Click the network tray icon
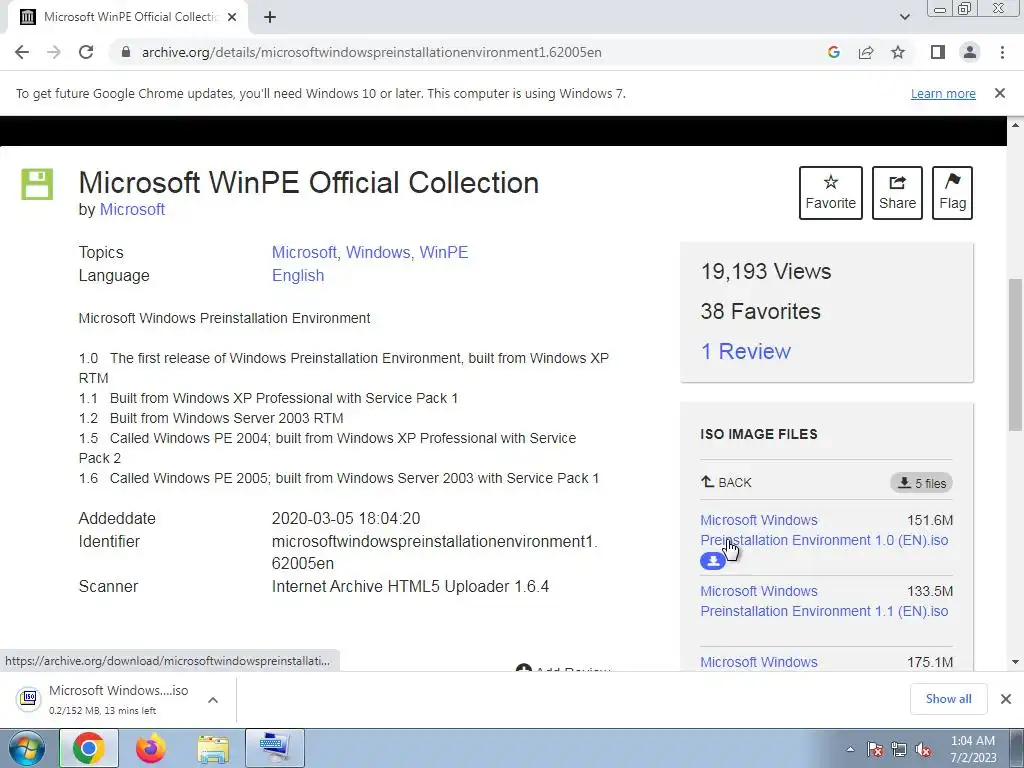Screen dimensions: 1024x768 899,749
